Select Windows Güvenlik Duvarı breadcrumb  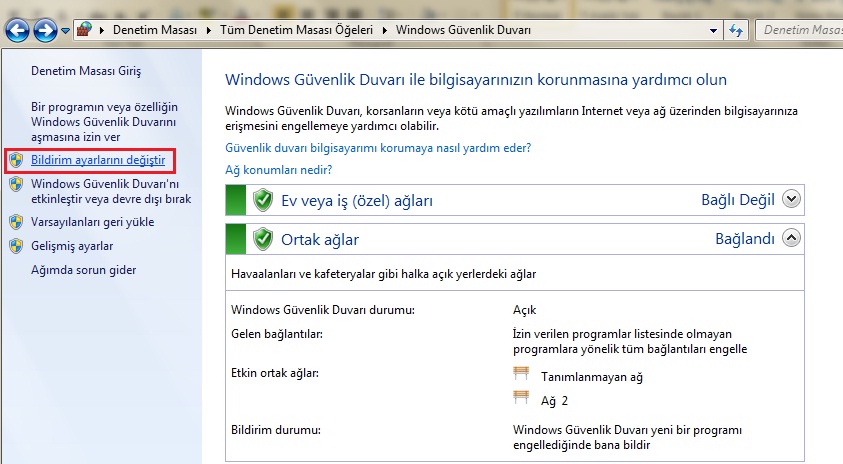(463, 30)
